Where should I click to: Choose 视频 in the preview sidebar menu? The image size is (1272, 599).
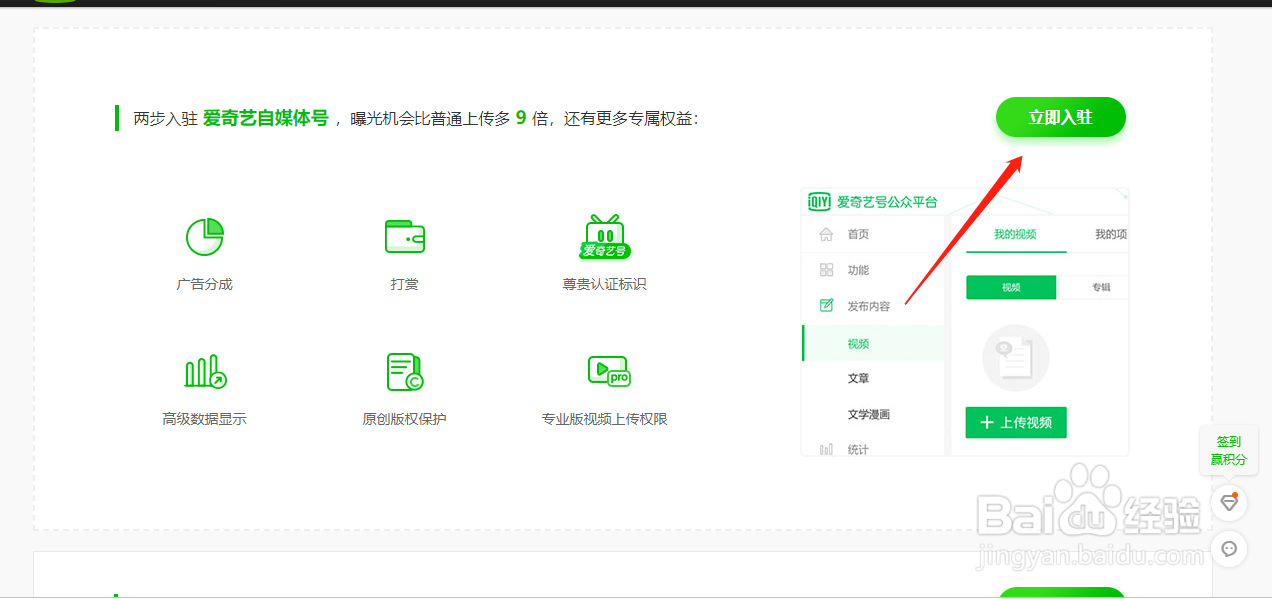pos(874,343)
